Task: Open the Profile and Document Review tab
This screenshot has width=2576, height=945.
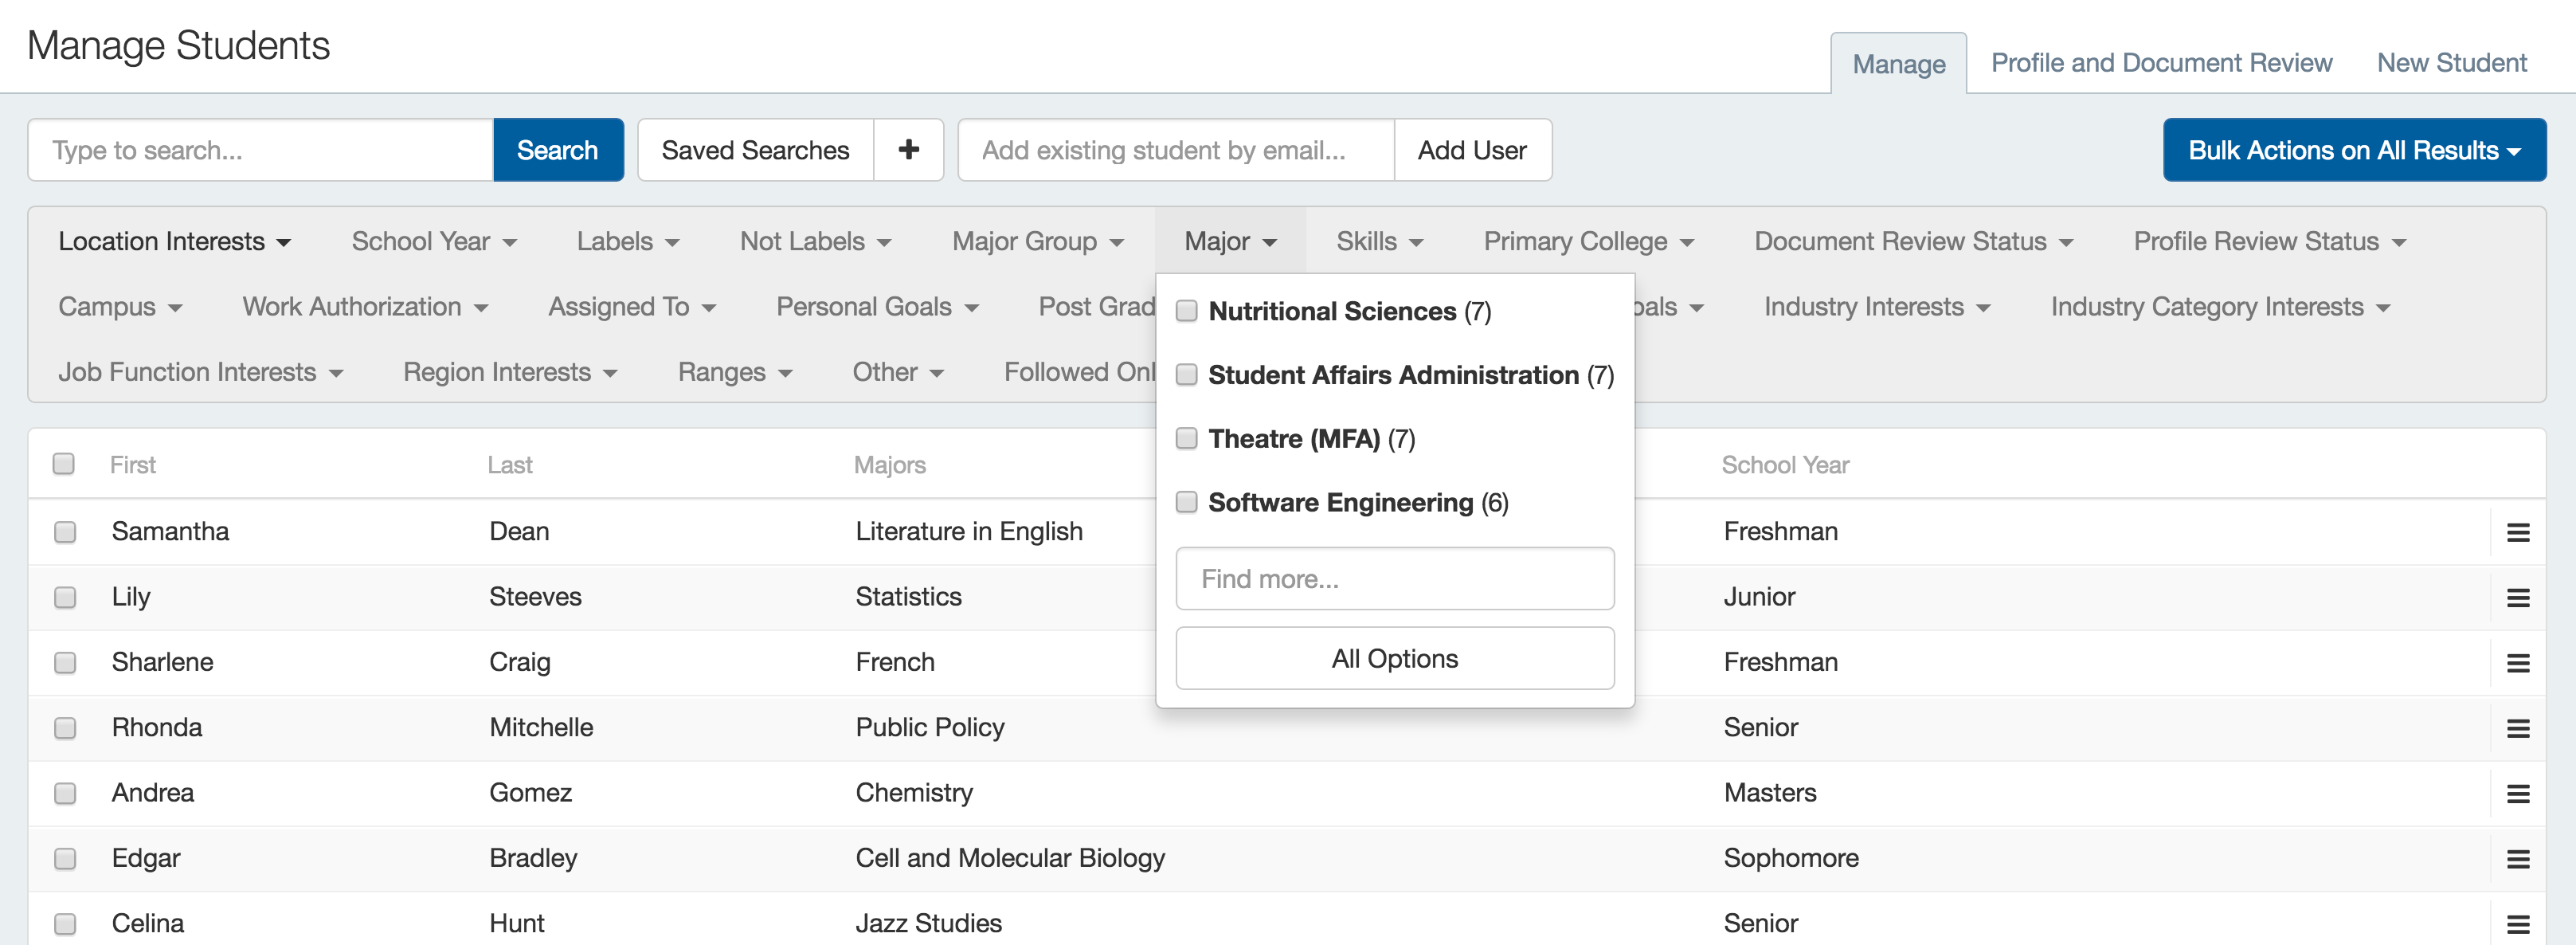Action: [2161, 63]
